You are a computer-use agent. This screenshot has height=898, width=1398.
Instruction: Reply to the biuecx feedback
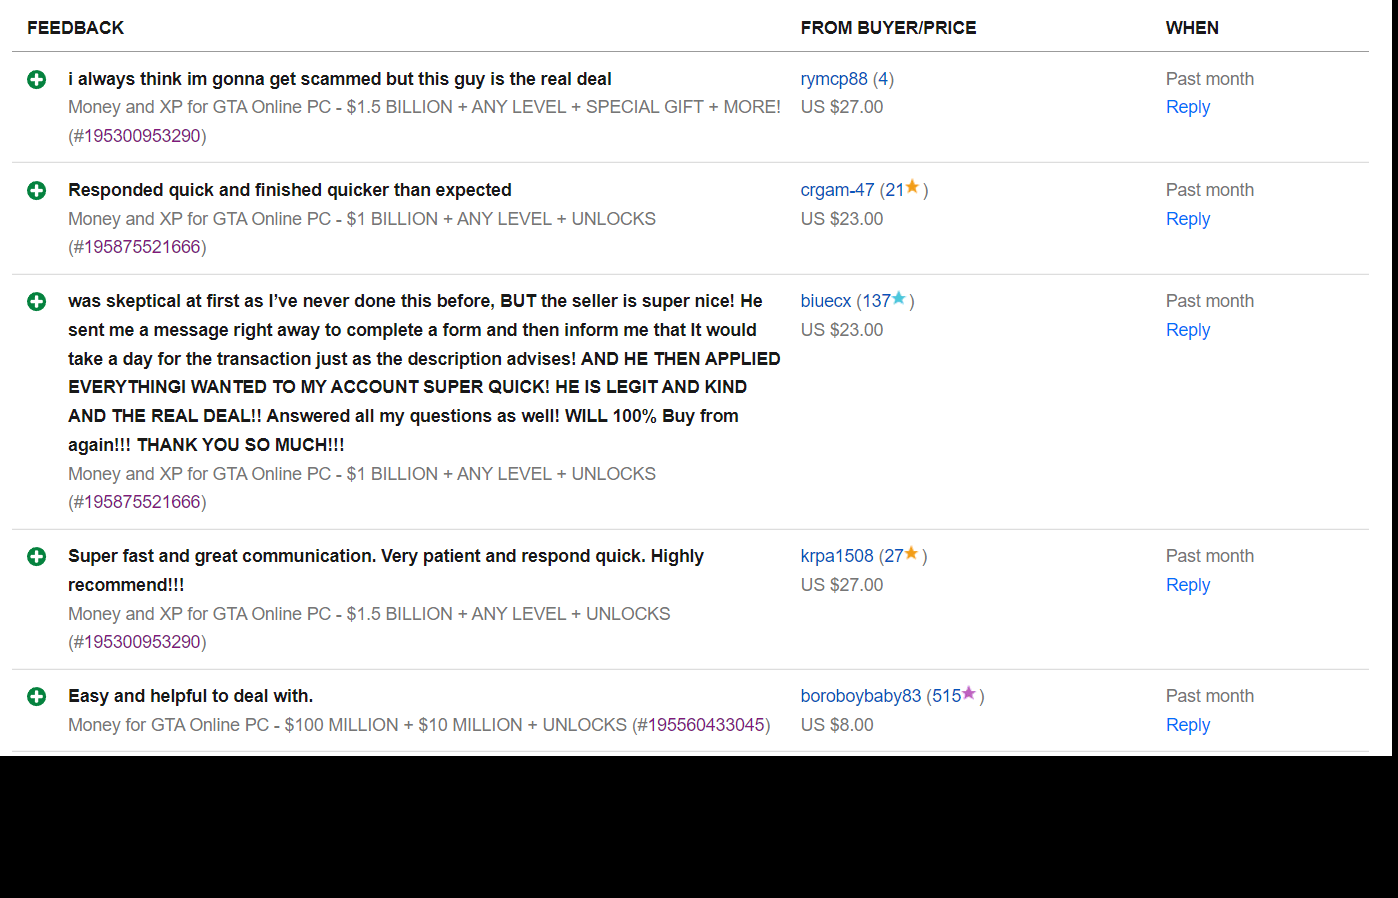1188,330
